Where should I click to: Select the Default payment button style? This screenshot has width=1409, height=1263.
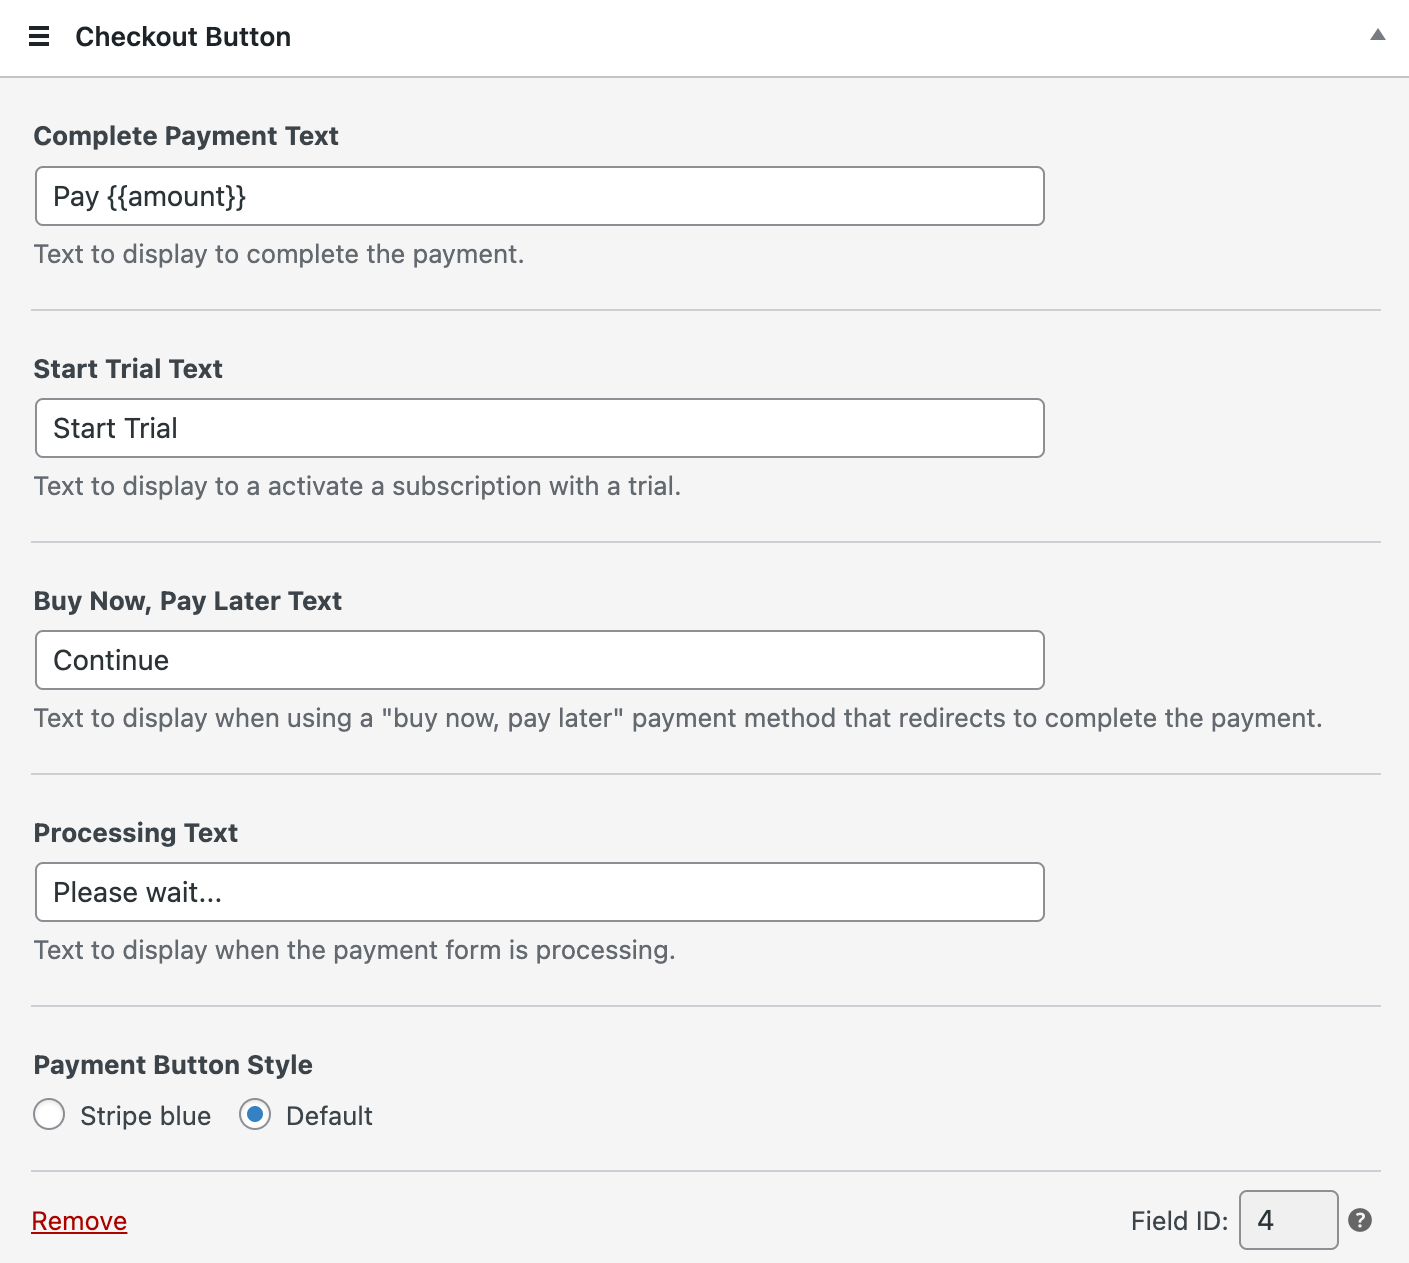255,1114
